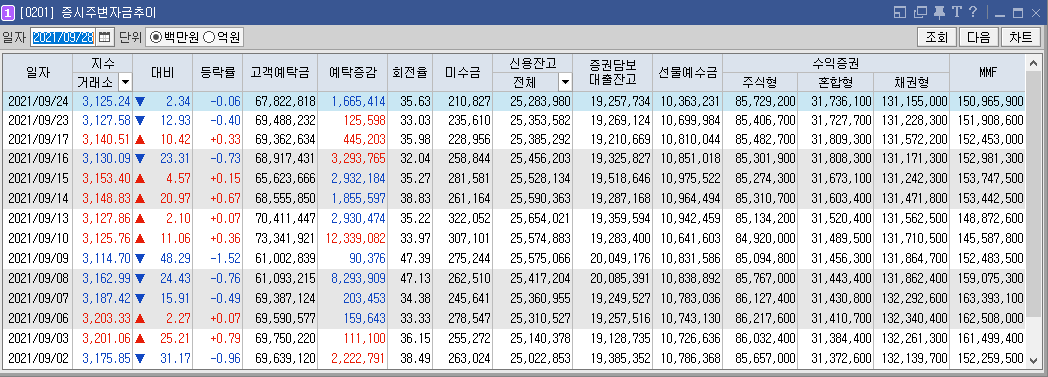Click change rate value -1.52
The image size is (1048, 377).
point(225,258)
